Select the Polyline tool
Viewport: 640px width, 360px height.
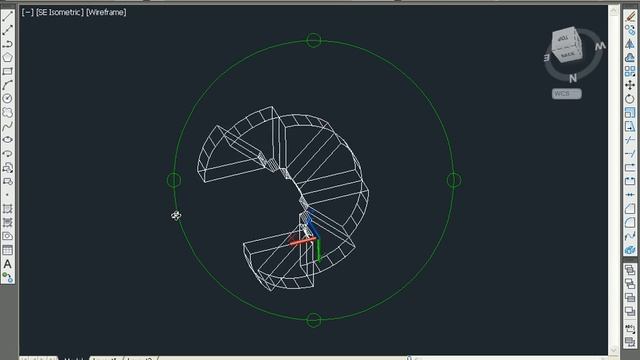pyautogui.click(x=7, y=44)
